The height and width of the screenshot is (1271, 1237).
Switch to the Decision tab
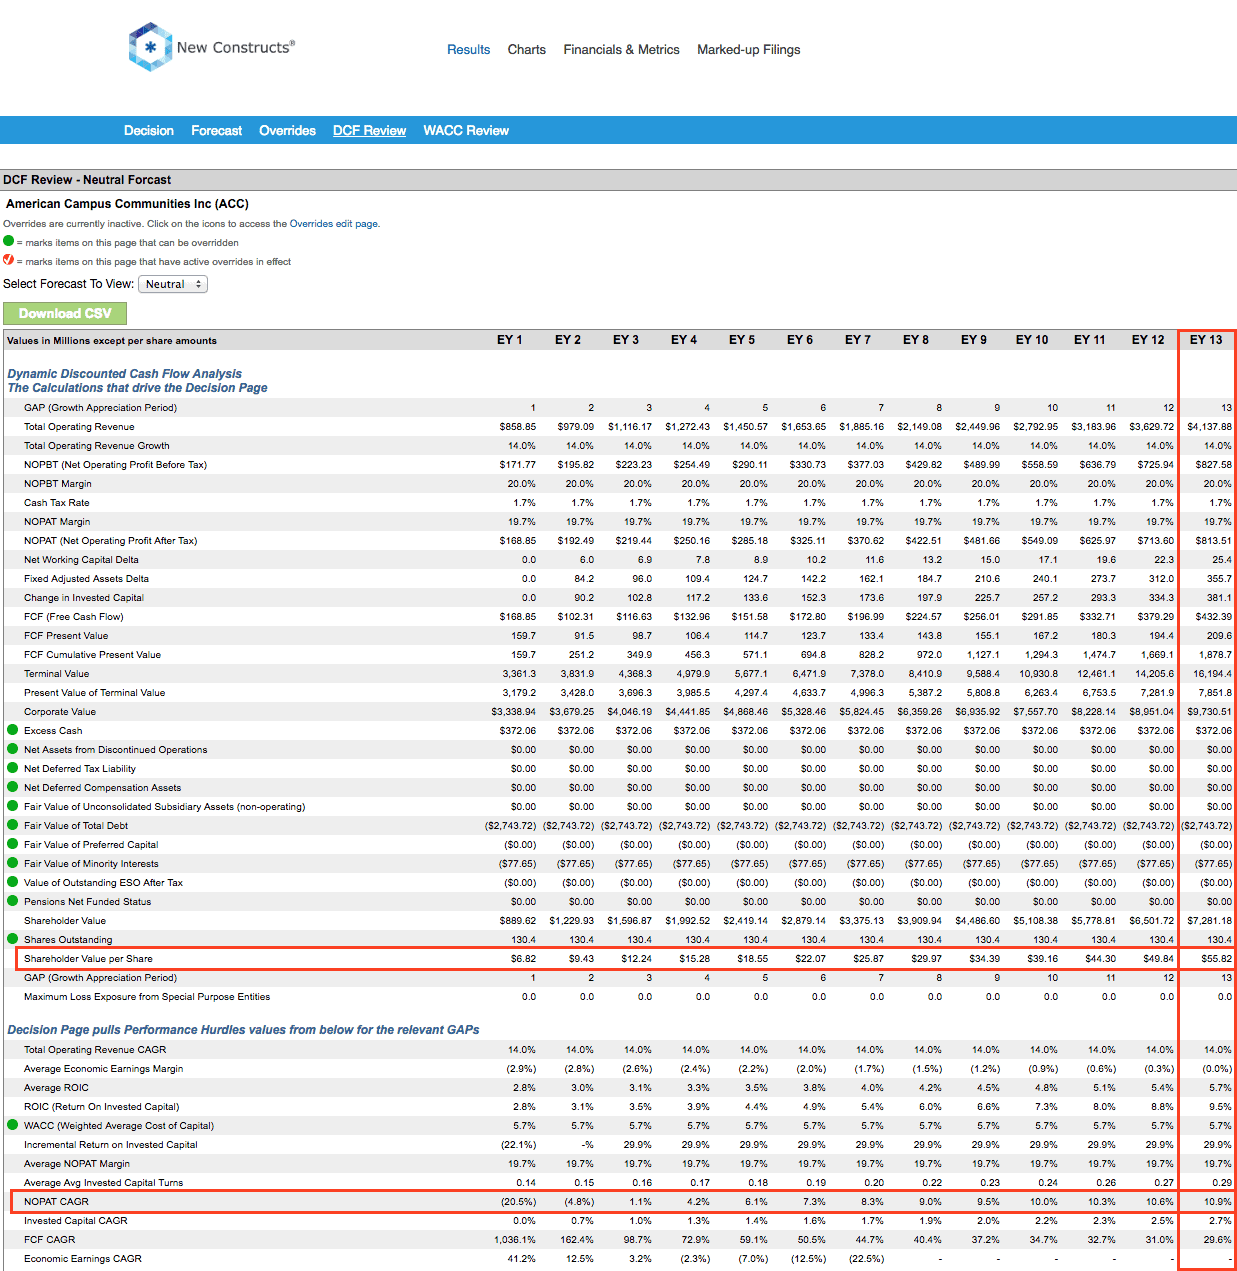tap(149, 130)
